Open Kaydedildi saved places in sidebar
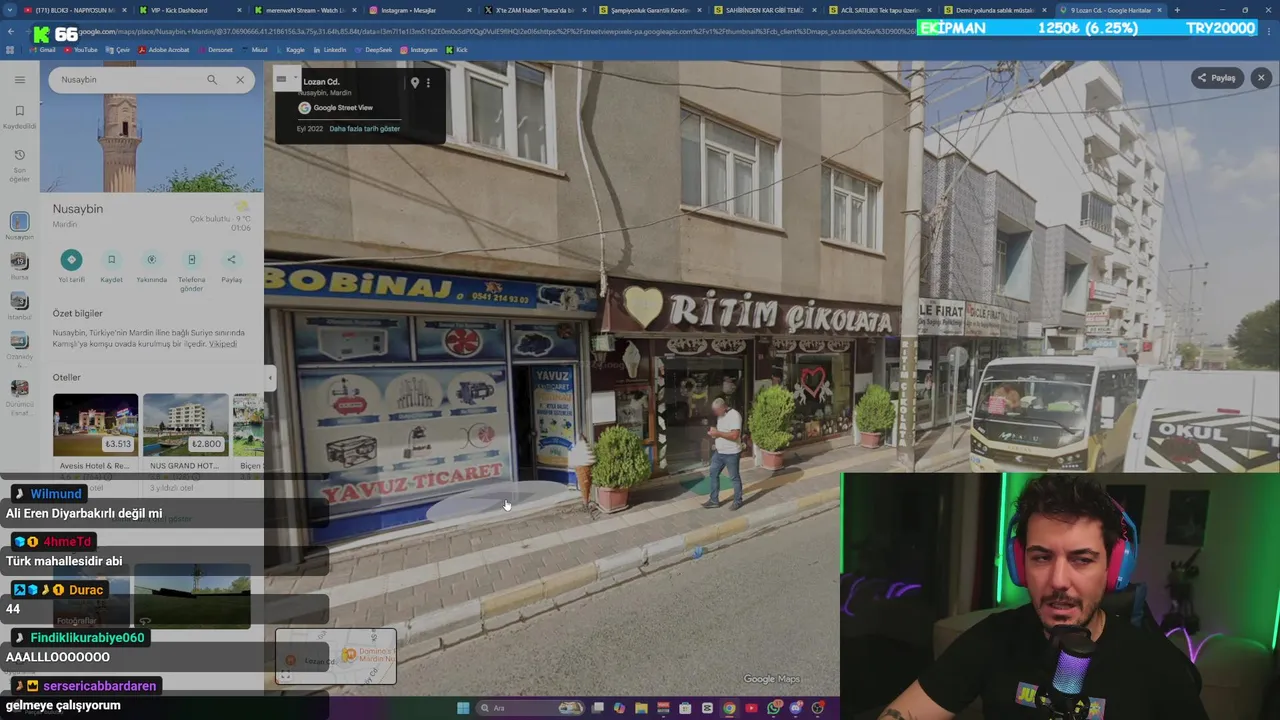 [x=19, y=116]
